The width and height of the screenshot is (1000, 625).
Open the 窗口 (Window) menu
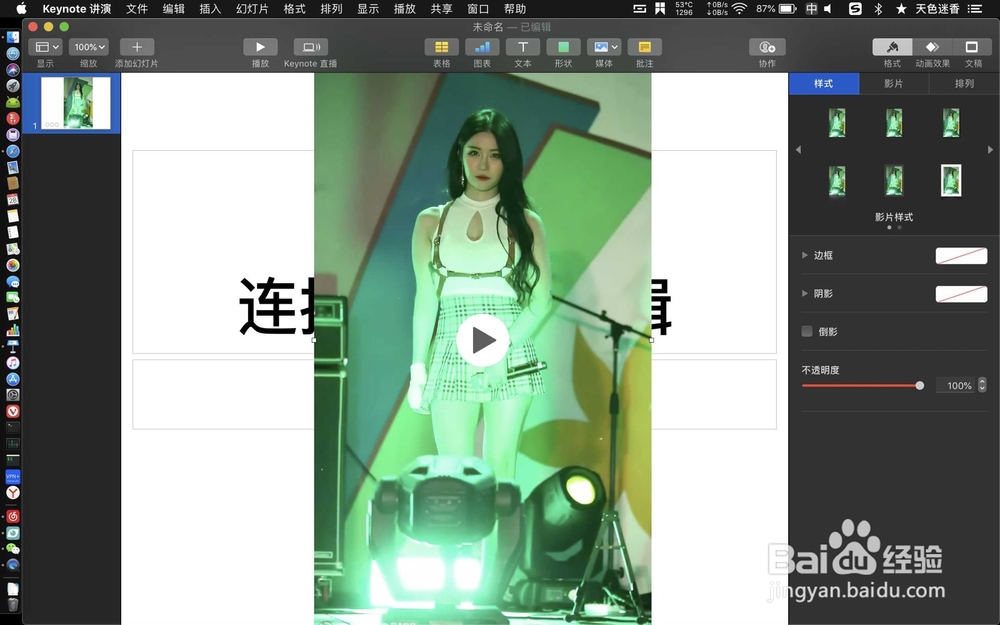[x=478, y=9]
